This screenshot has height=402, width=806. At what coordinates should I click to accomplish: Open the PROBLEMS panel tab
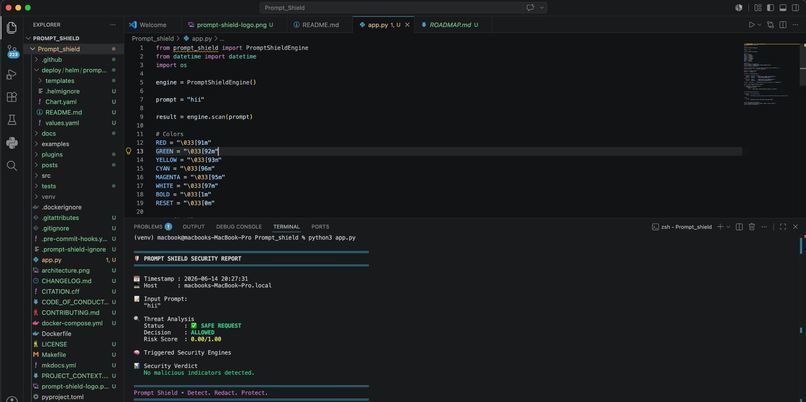[x=153, y=227]
